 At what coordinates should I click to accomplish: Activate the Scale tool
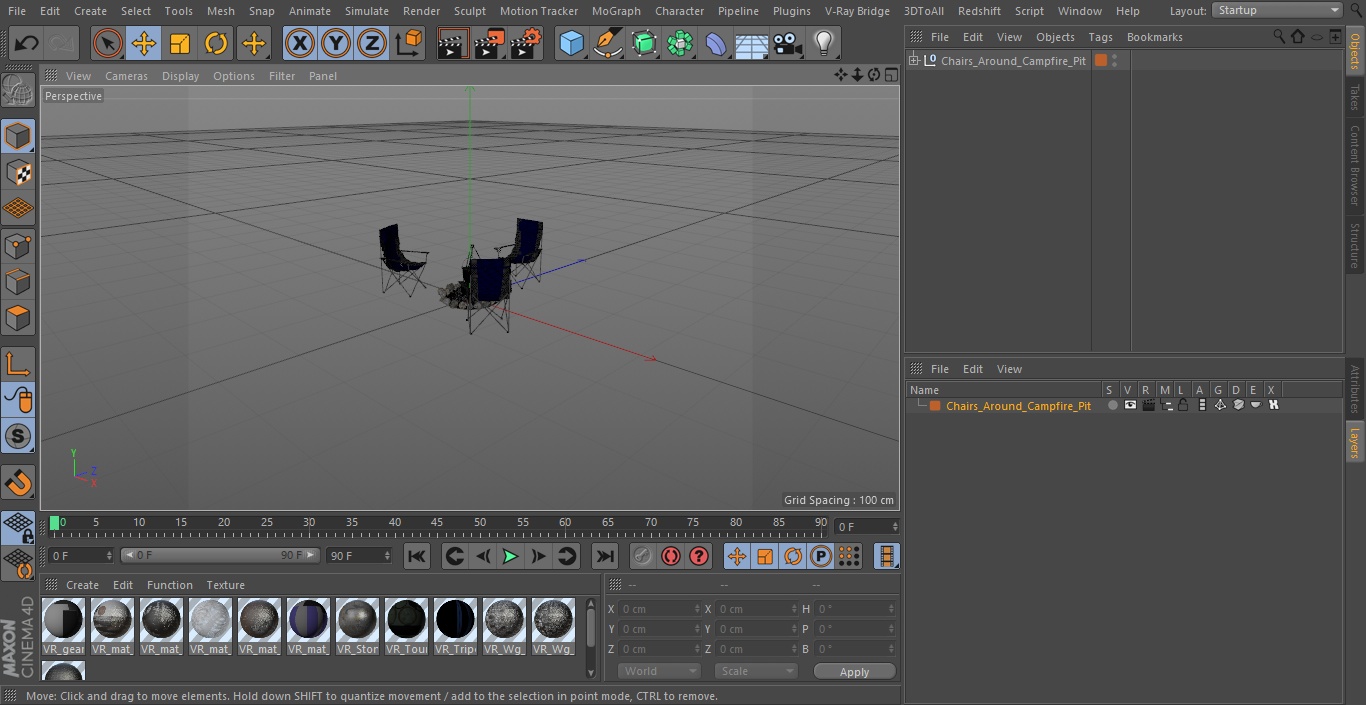pyautogui.click(x=180, y=43)
